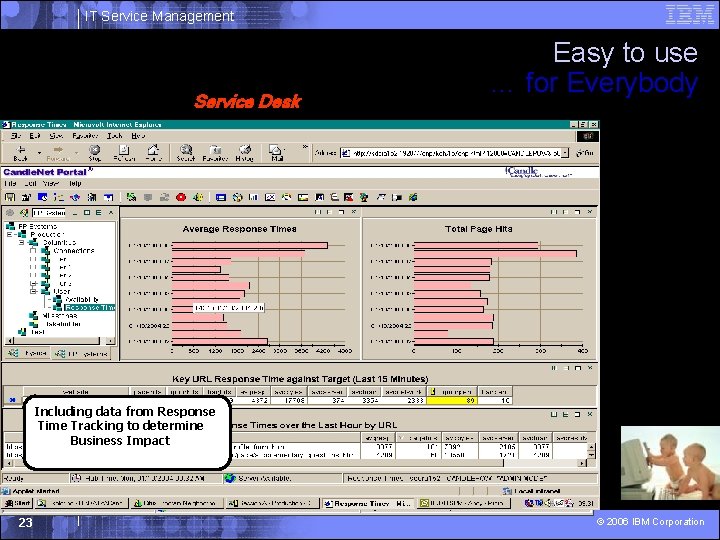Click Navigator horizontal scrollbar left arrow

[9, 341]
